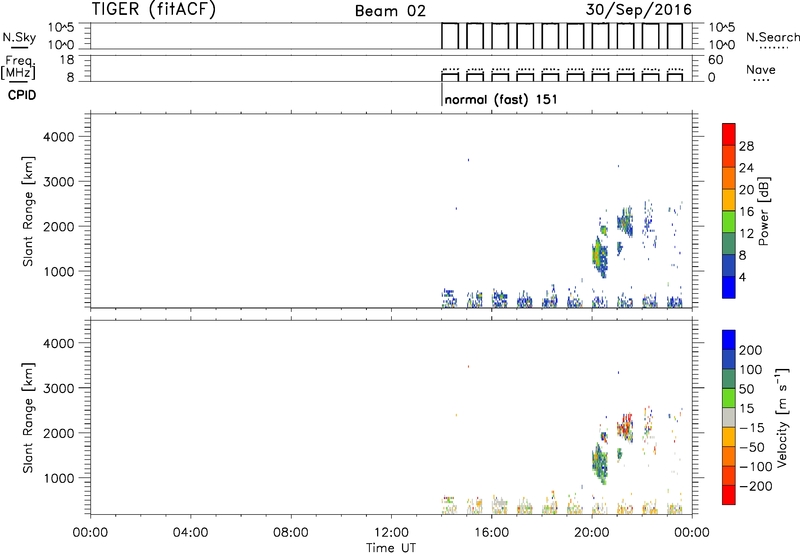Click the 100 label on Velocity colorbar

751,370
